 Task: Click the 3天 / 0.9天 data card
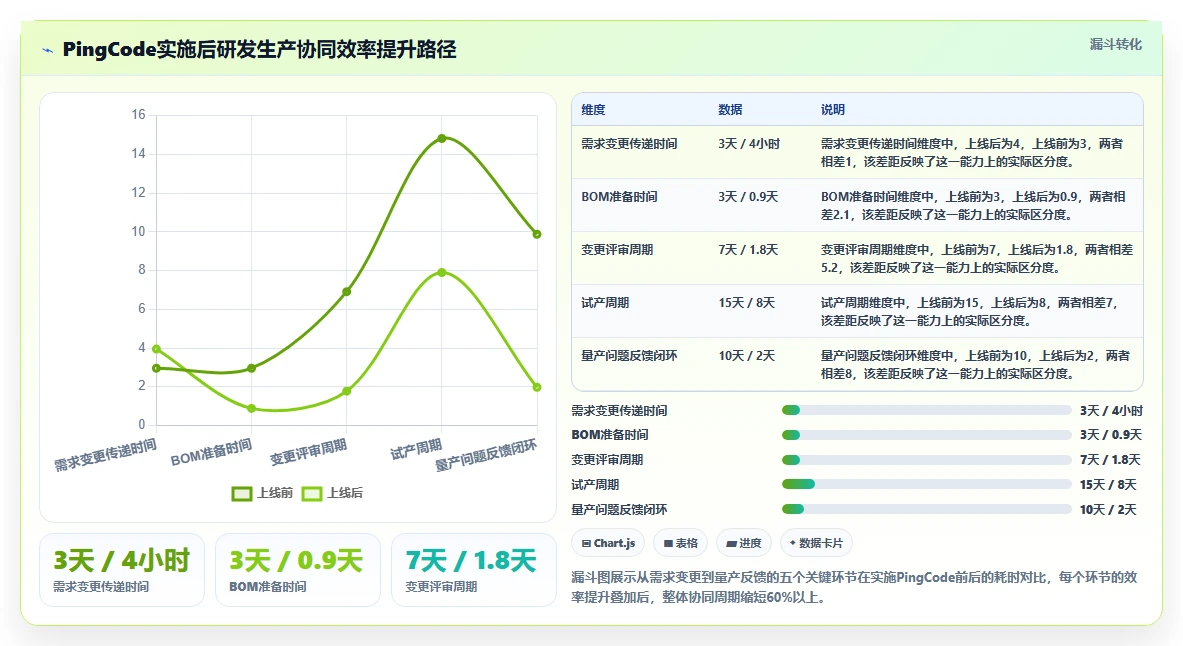click(298, 570)
